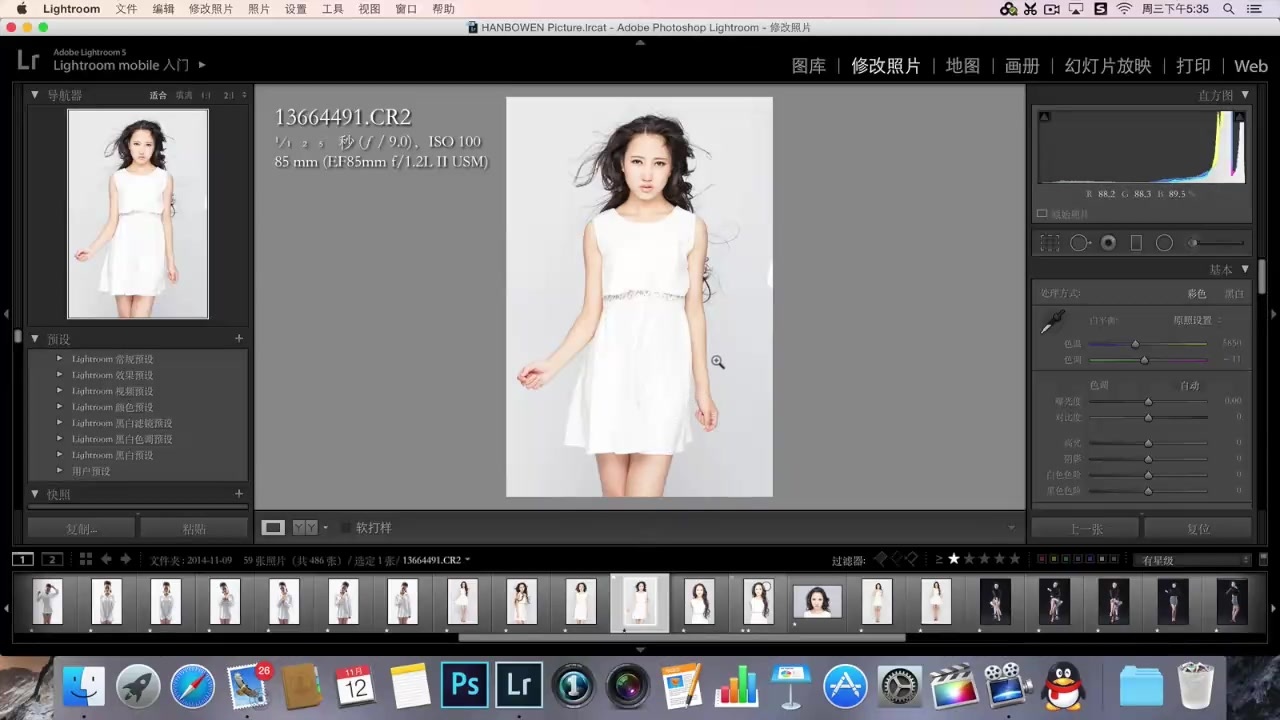1280x720 pixels.
Task: Click the 复位 reset button
Action: tap(1198, 529)
